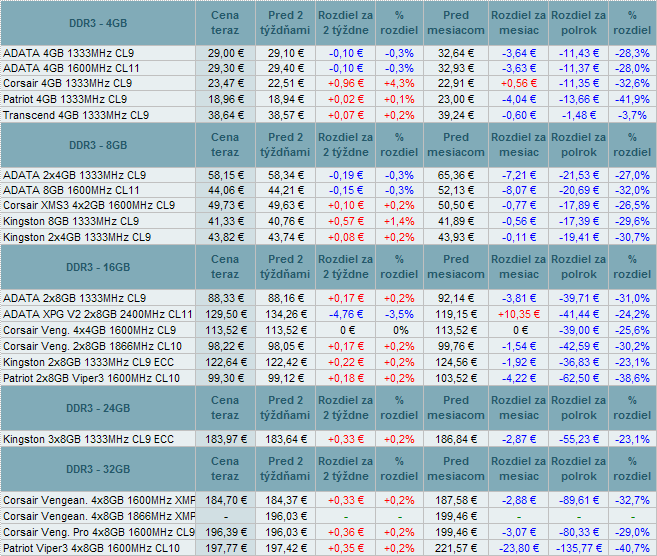This screenshot has height=556, width=657.
Task: Click Pred mesiacom header in DDR3 - 8GB section
Action: click(456, 145)
